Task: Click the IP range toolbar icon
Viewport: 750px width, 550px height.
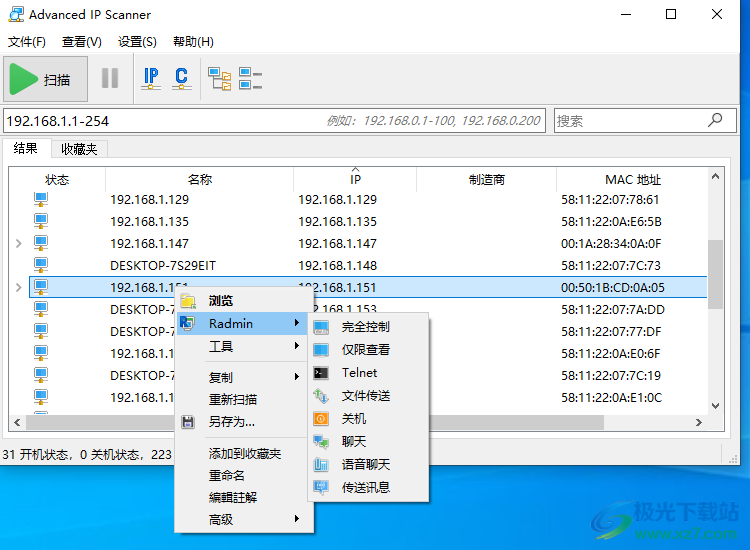Action: tap(151, 78)
